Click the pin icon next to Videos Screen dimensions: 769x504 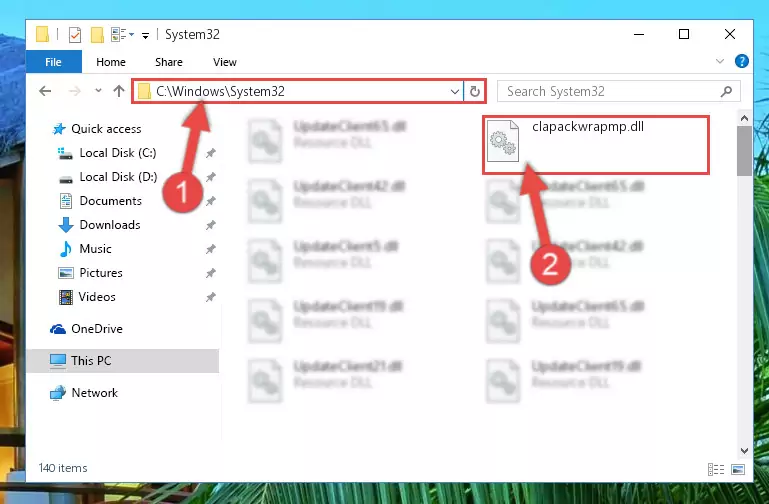[x=210, y=297]
